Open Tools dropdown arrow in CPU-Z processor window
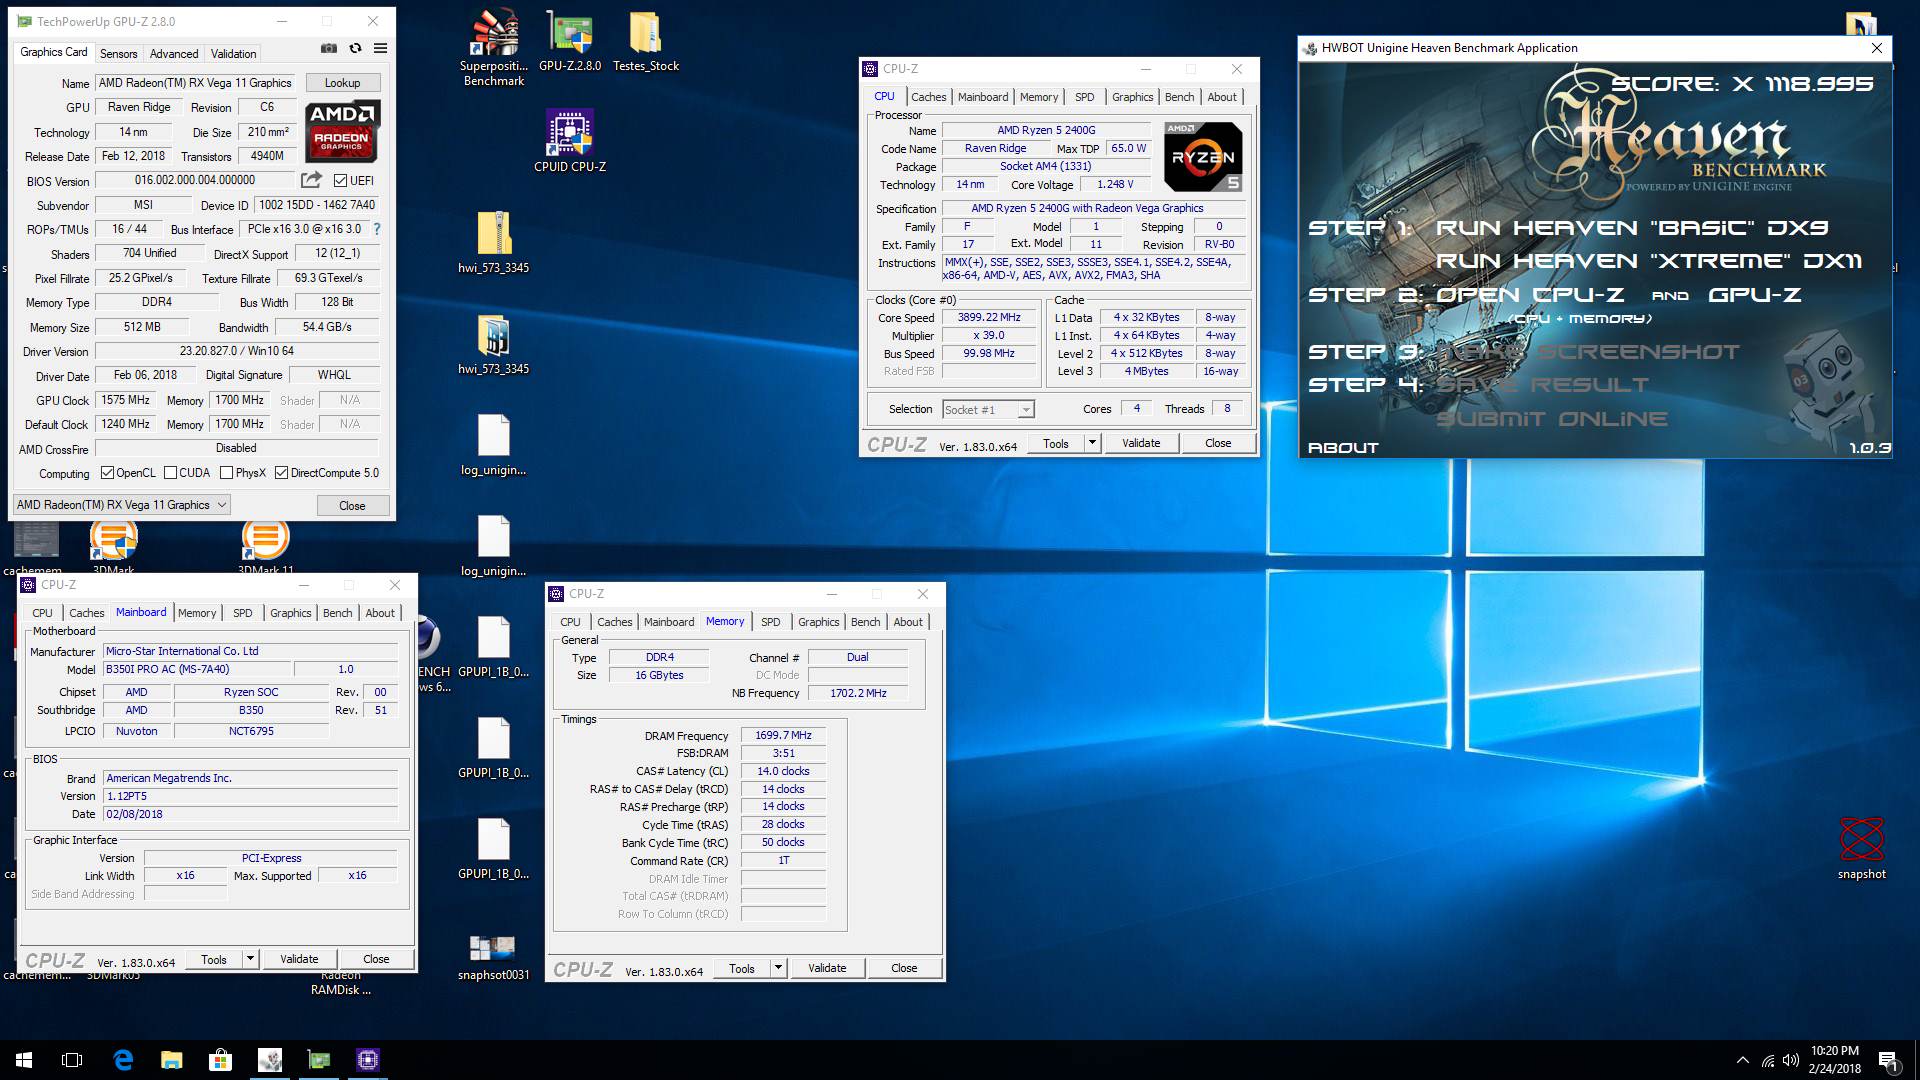 pyautogui.click(x=1092, y=443)
